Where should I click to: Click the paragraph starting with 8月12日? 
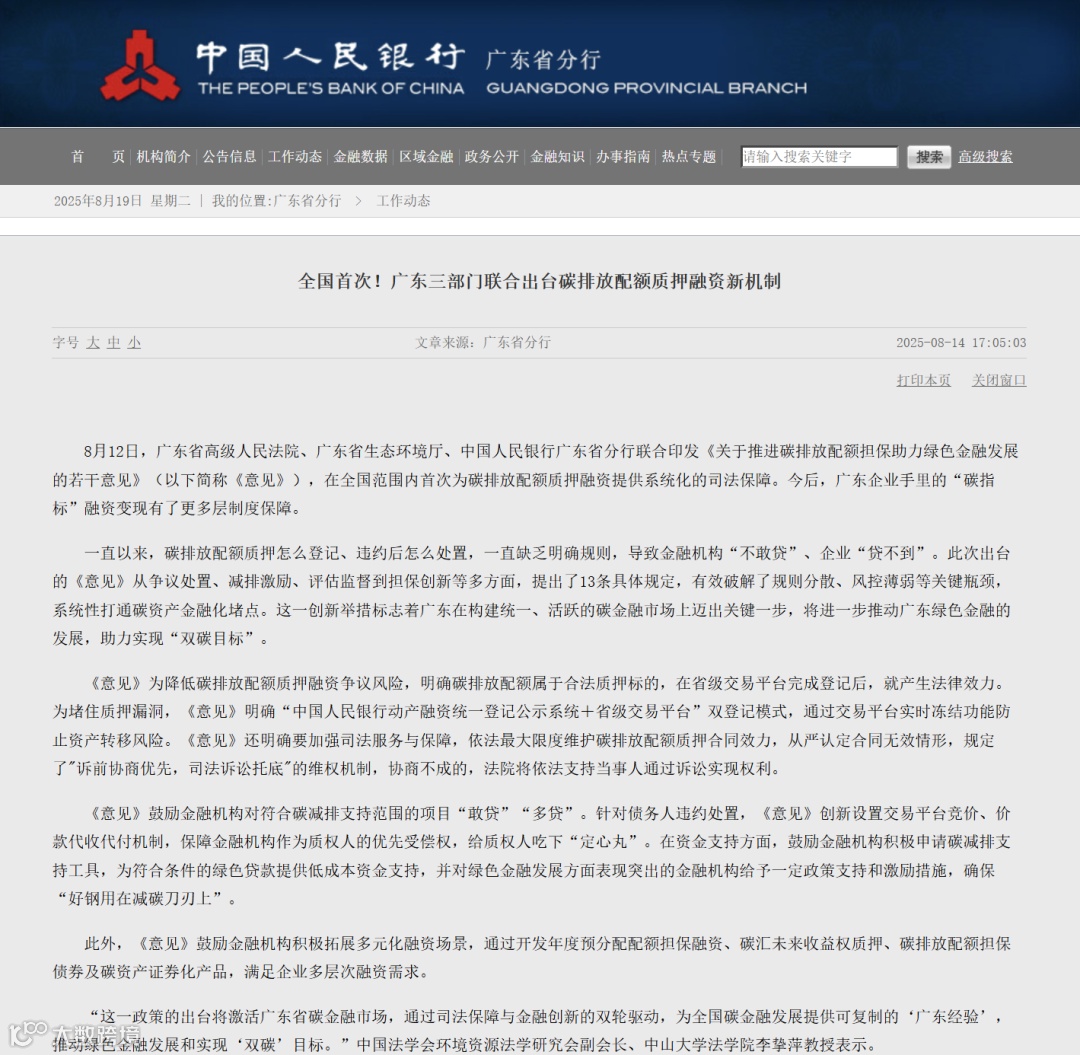(536, 479)
